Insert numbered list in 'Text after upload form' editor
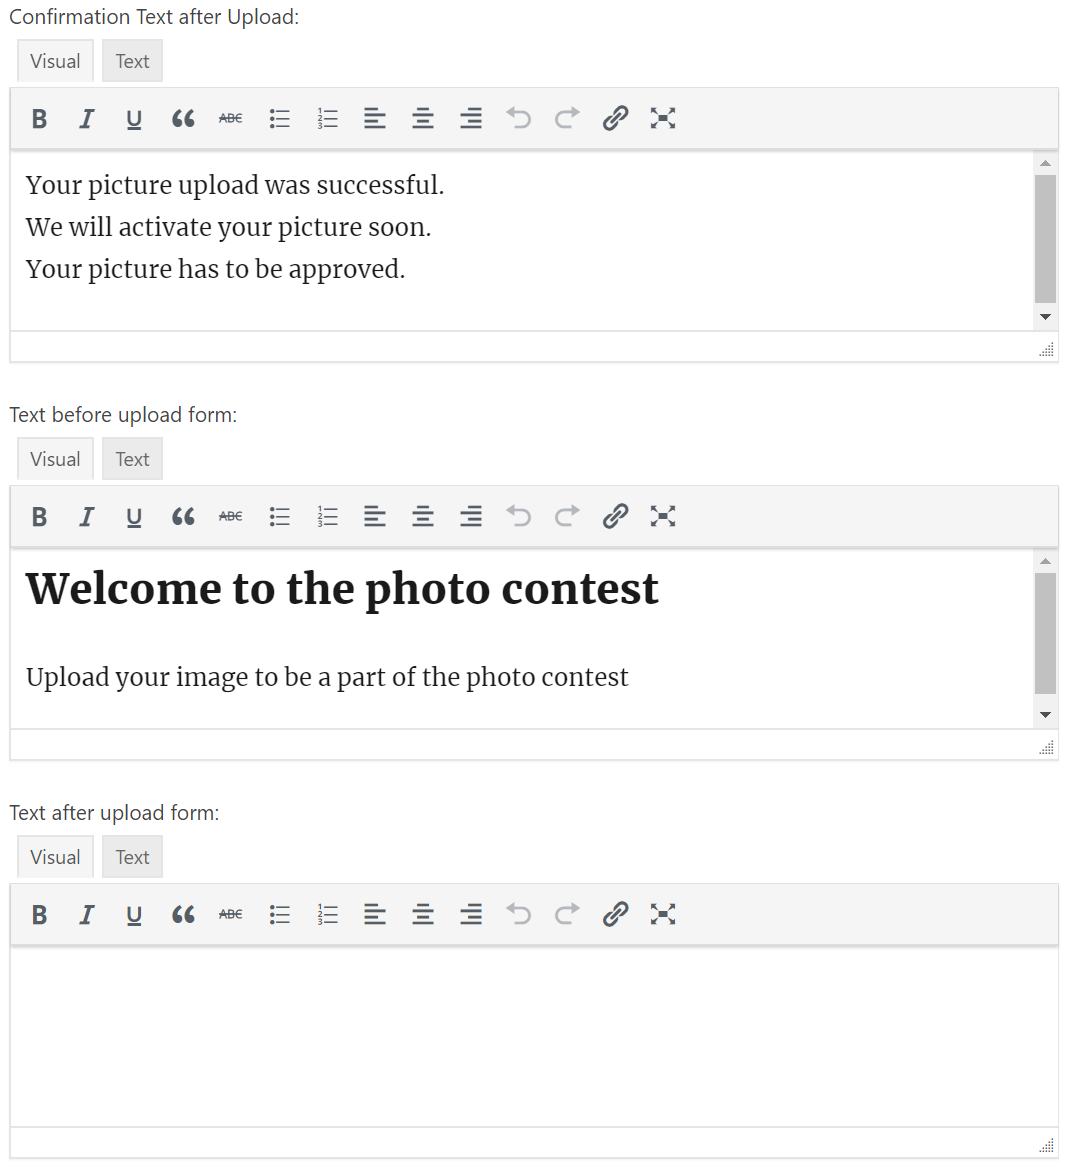The height and width of the screenshot is (1168, 1068). pyautogui.click(x=327, y=914)
